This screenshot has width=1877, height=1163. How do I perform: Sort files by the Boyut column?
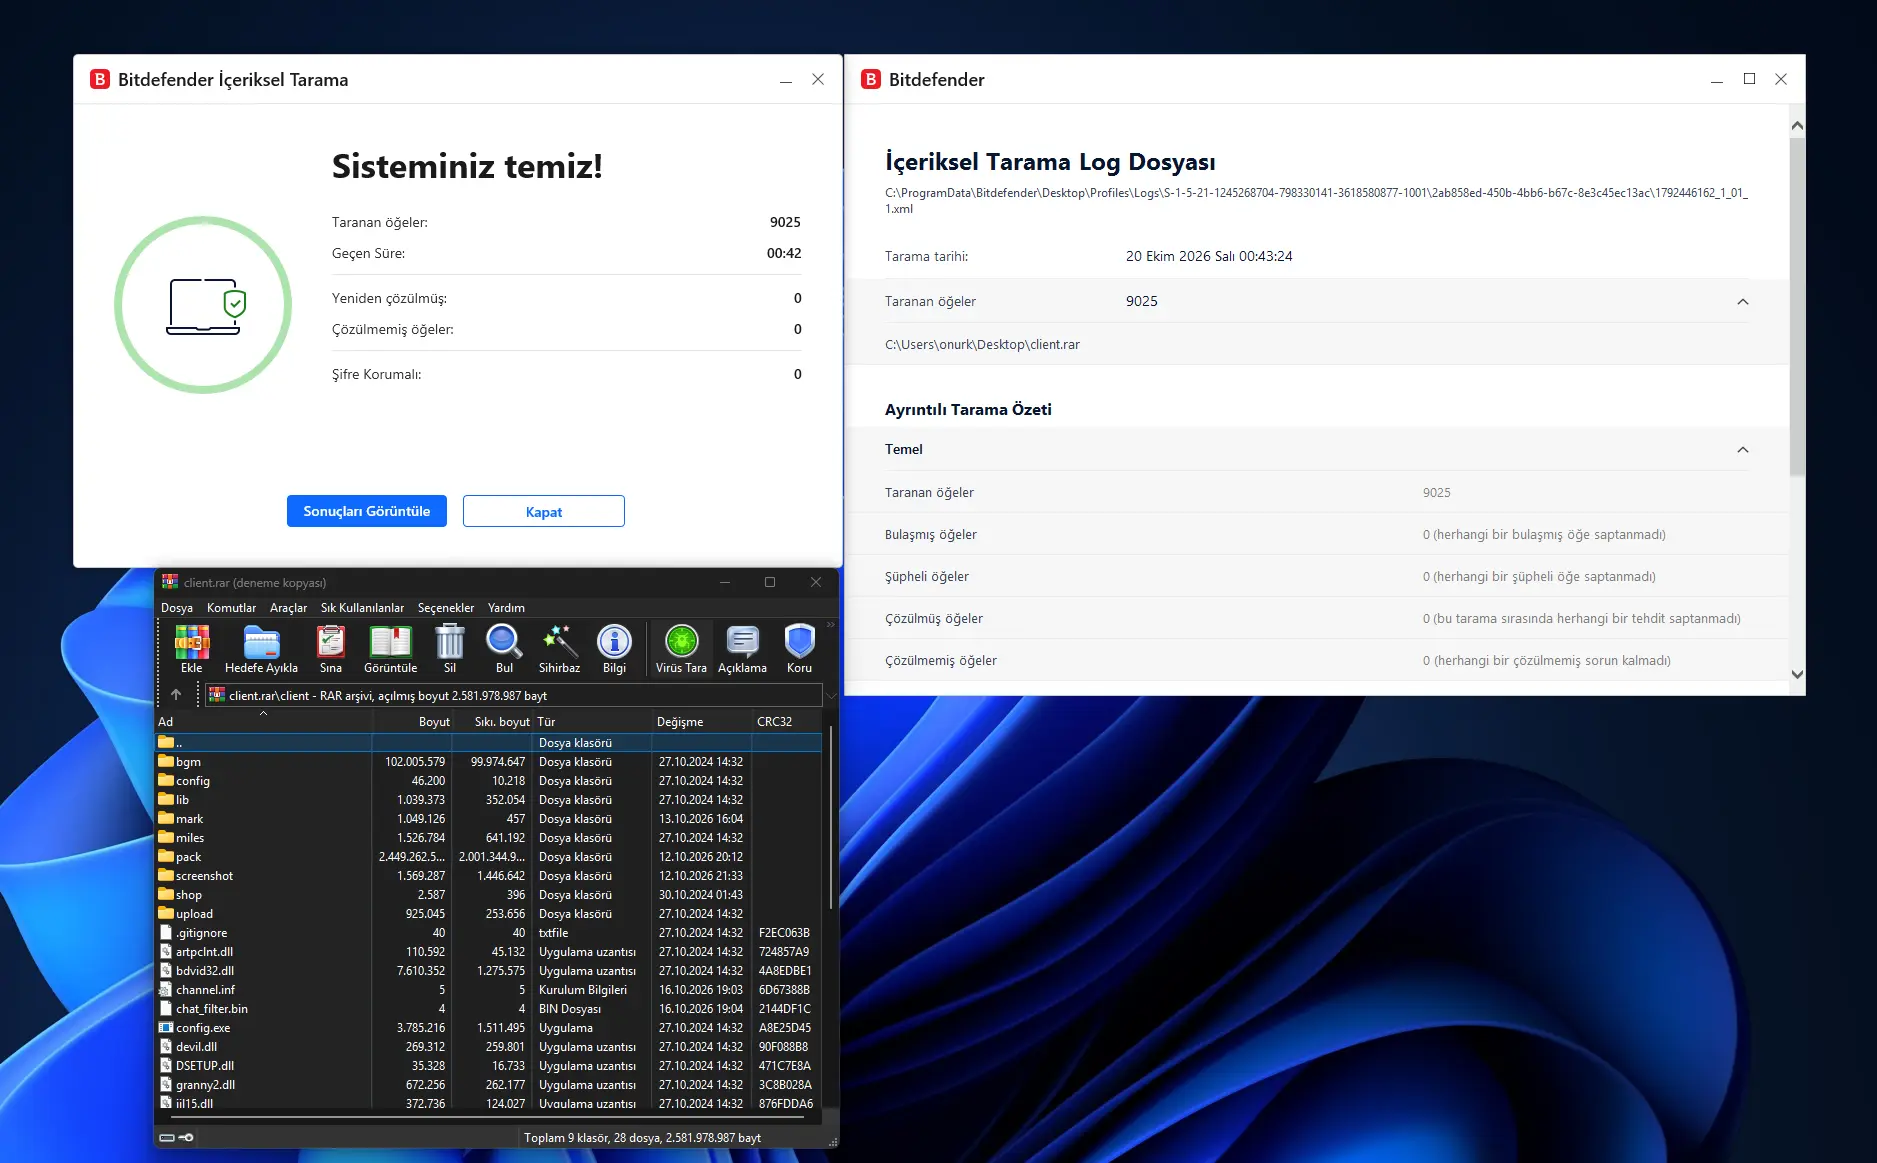coord(413,722)
